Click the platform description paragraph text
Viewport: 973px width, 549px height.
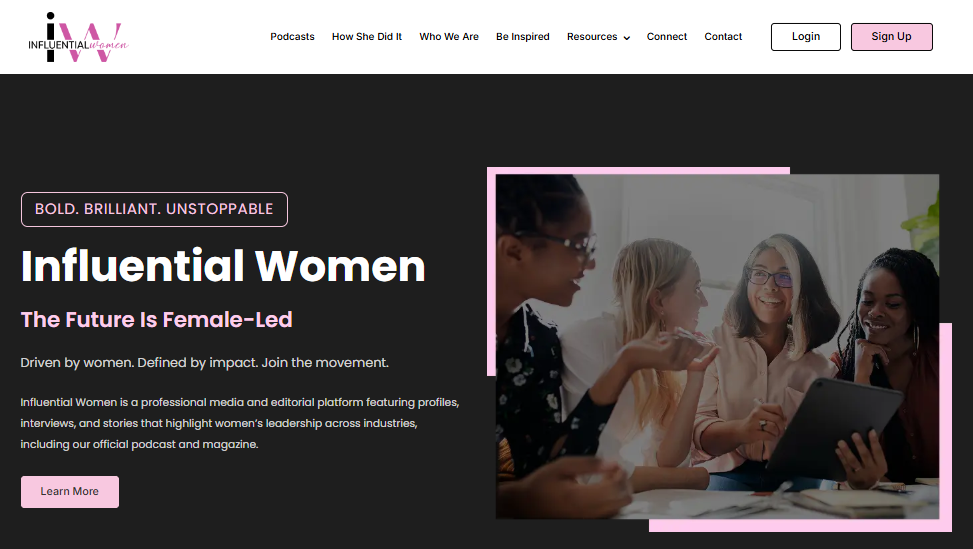240,423
